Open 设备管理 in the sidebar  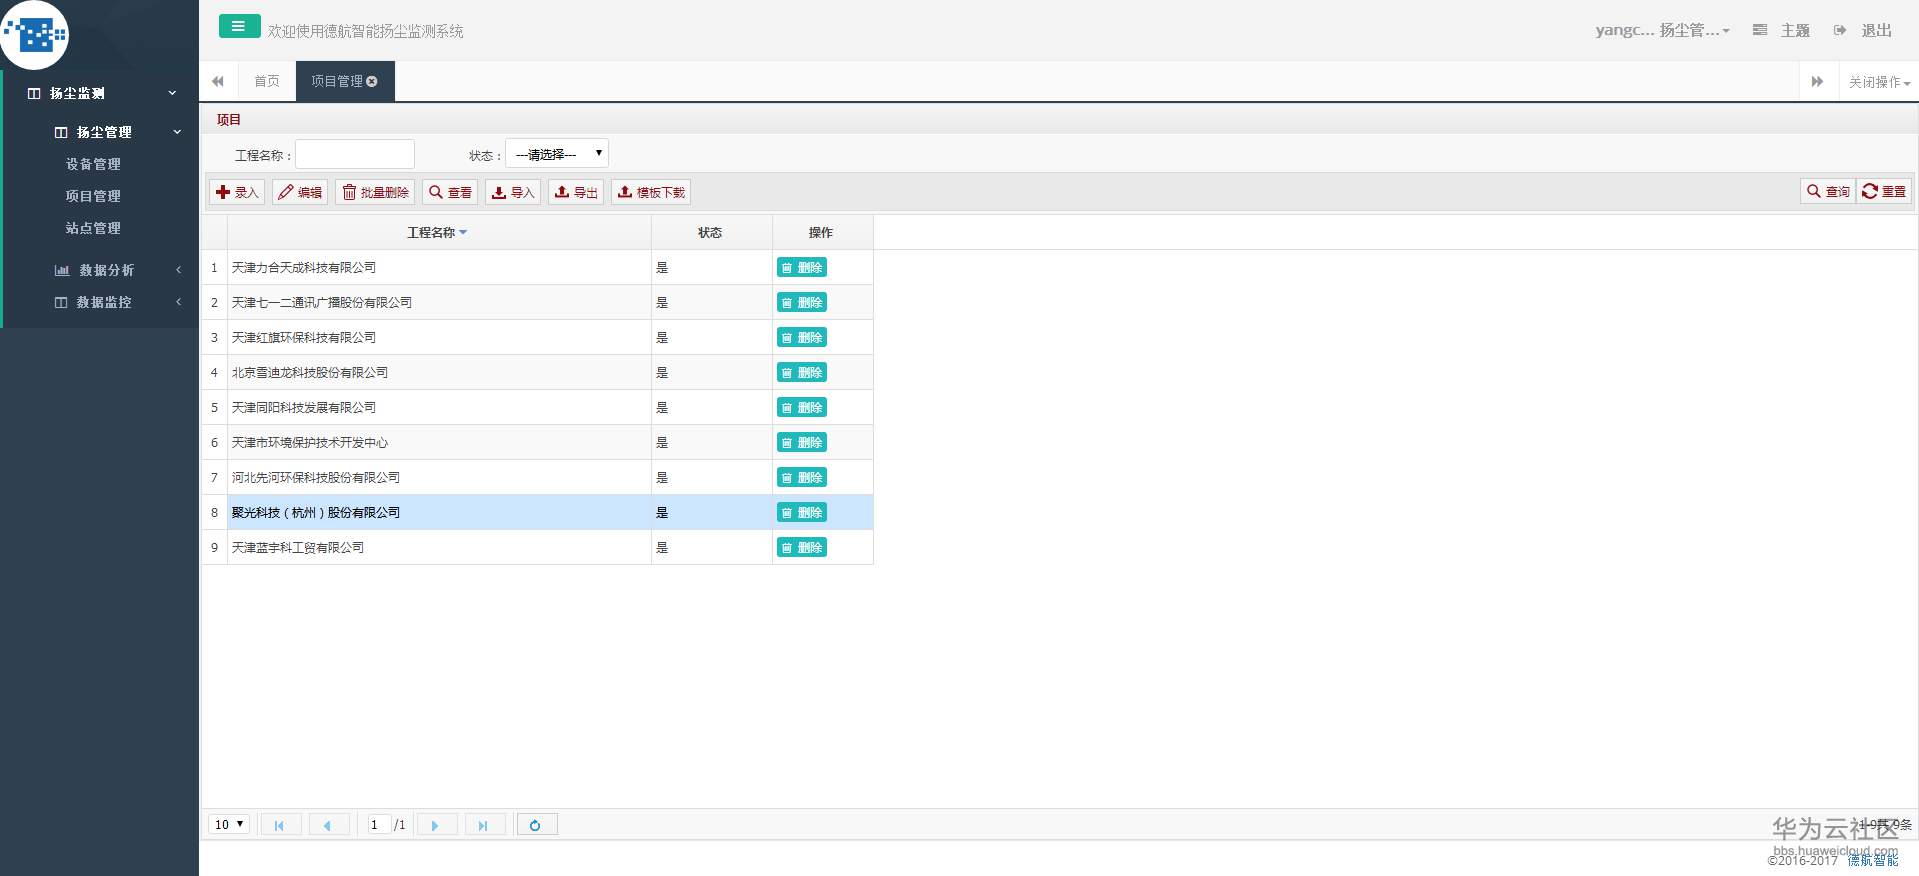pos(93,164)
